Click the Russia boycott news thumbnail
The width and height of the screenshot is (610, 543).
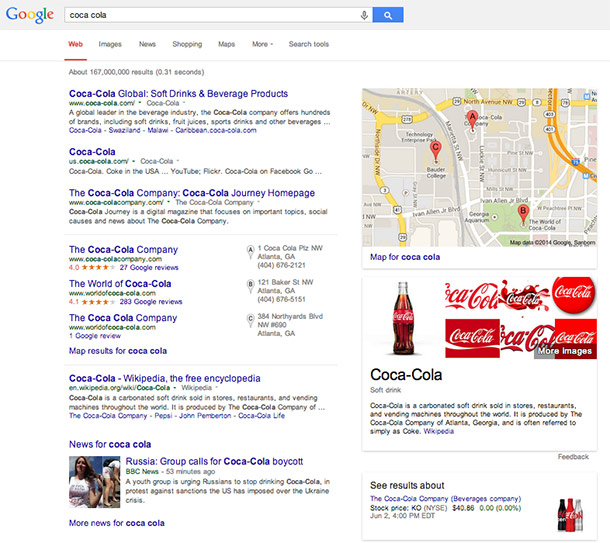pos(95,482)
